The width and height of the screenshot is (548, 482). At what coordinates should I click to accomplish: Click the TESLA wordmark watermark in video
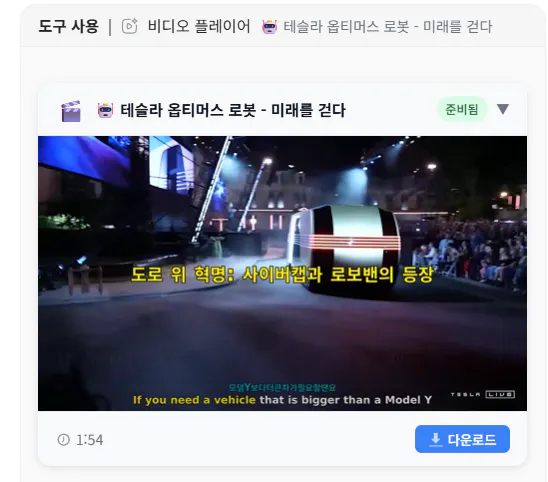click(x=465, y=394)
